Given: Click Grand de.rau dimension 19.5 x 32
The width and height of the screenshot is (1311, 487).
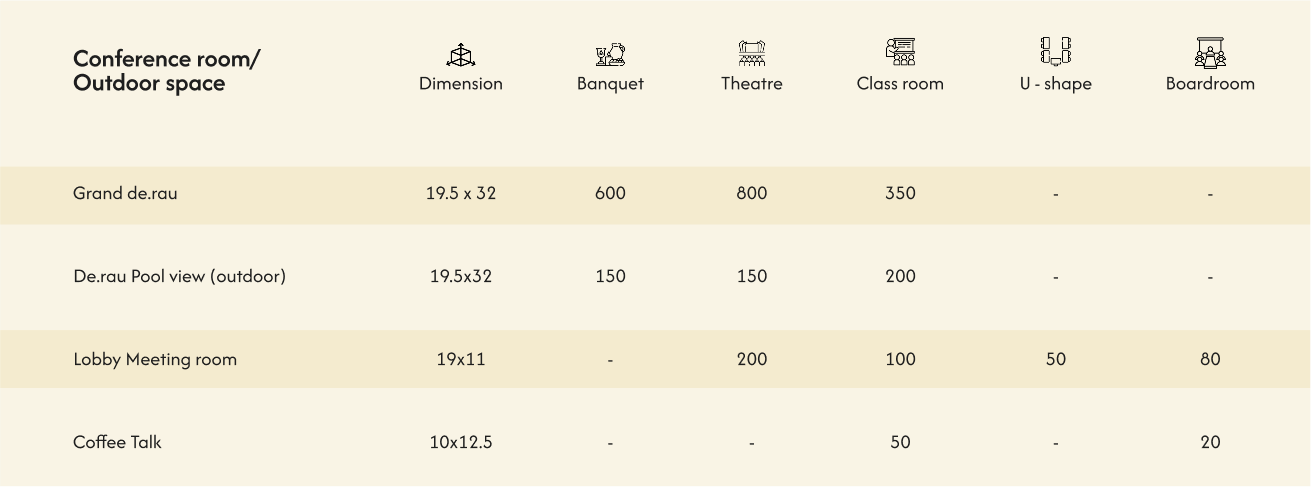Looking at the screenshot, I should click(x=461, y=194).
